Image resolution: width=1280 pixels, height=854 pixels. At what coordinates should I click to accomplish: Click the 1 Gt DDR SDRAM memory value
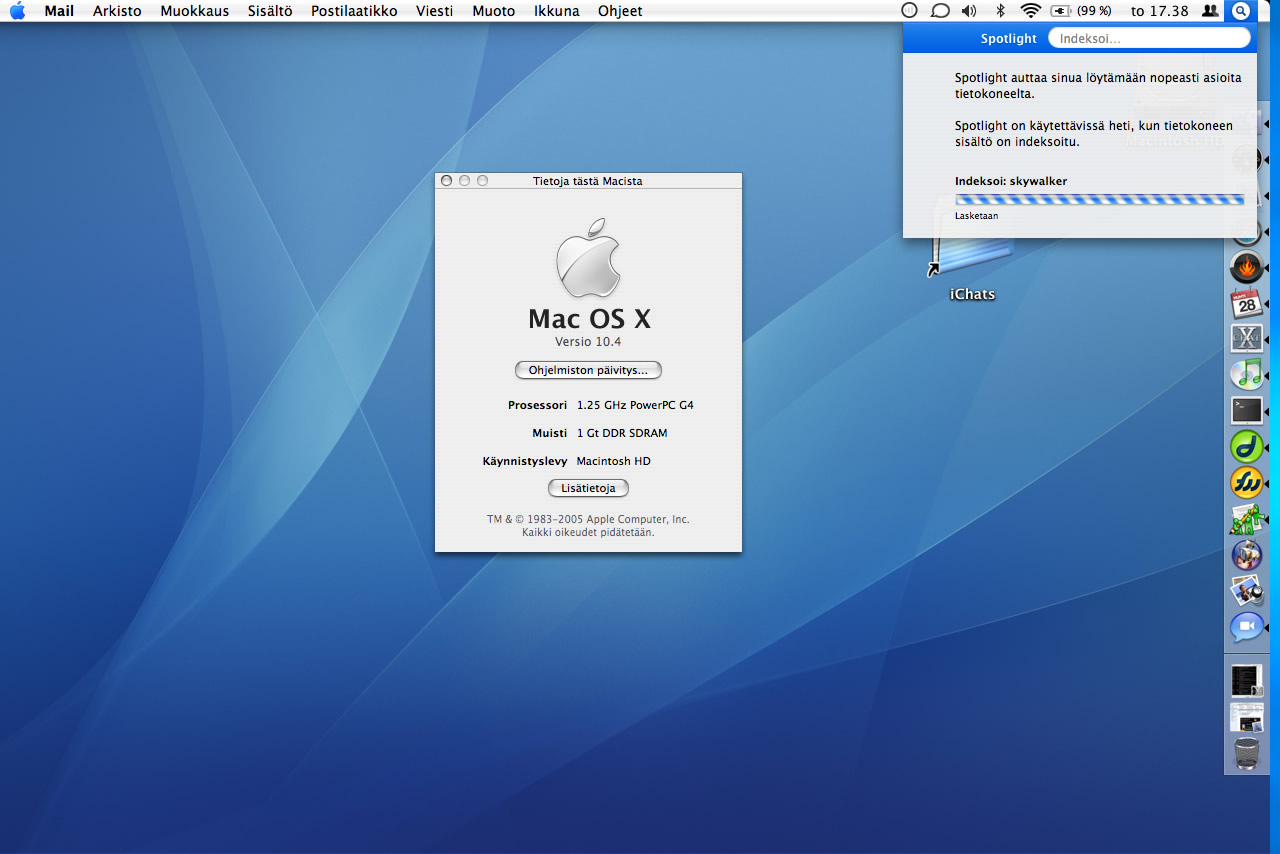click(622, 433)
